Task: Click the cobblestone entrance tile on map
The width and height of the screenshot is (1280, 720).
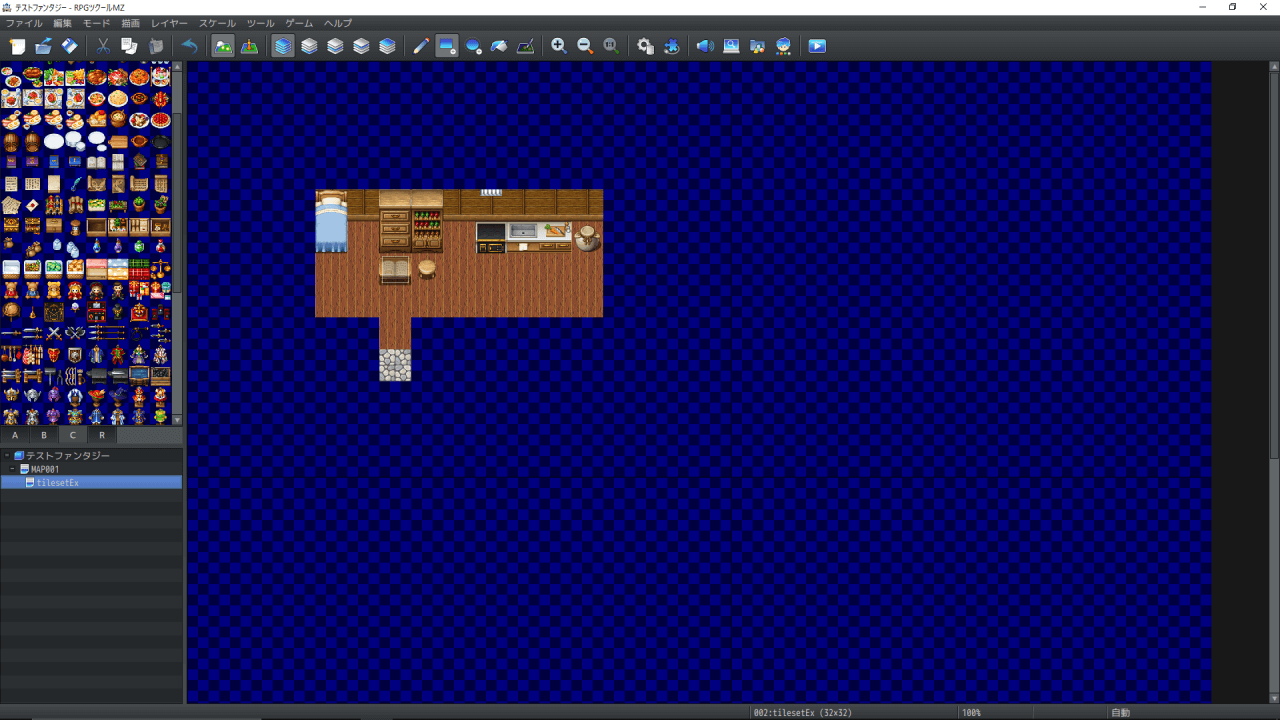Action: pos(395,365)
